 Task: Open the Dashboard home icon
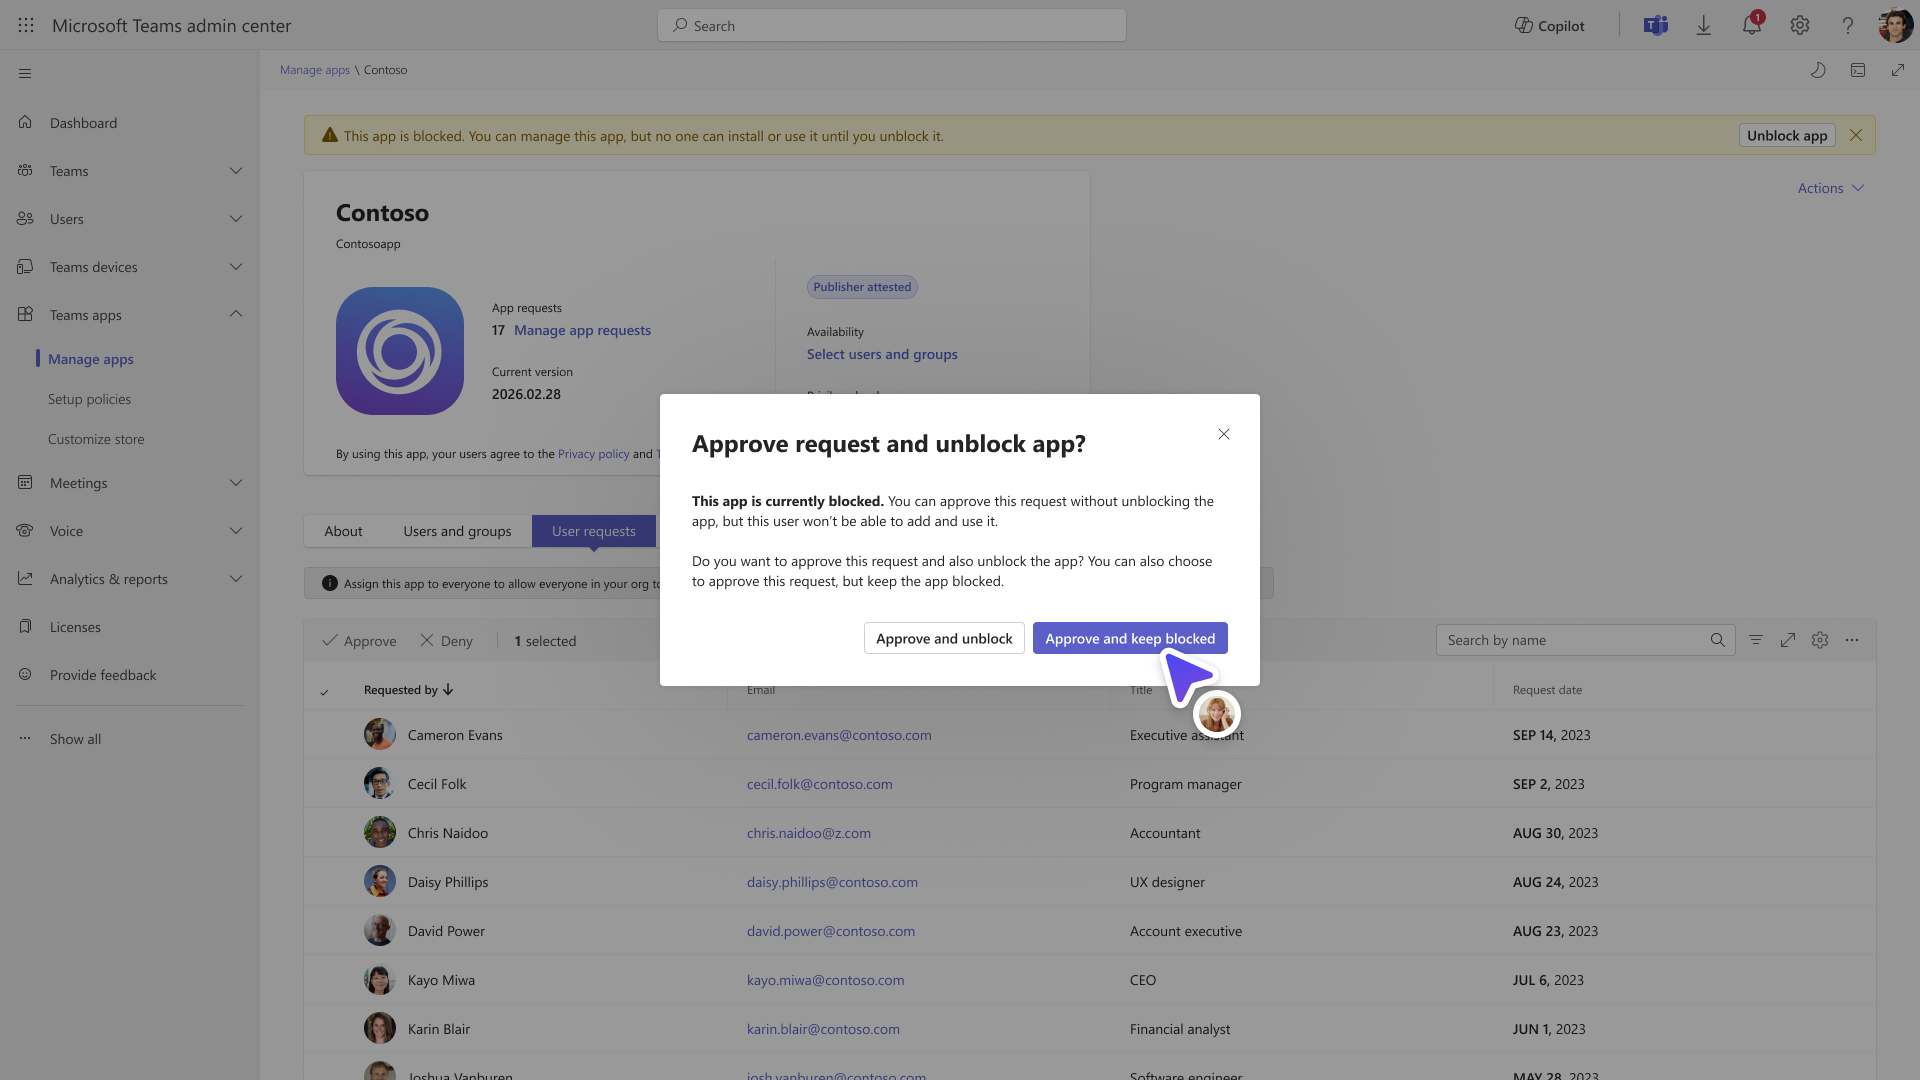(25, 122)
